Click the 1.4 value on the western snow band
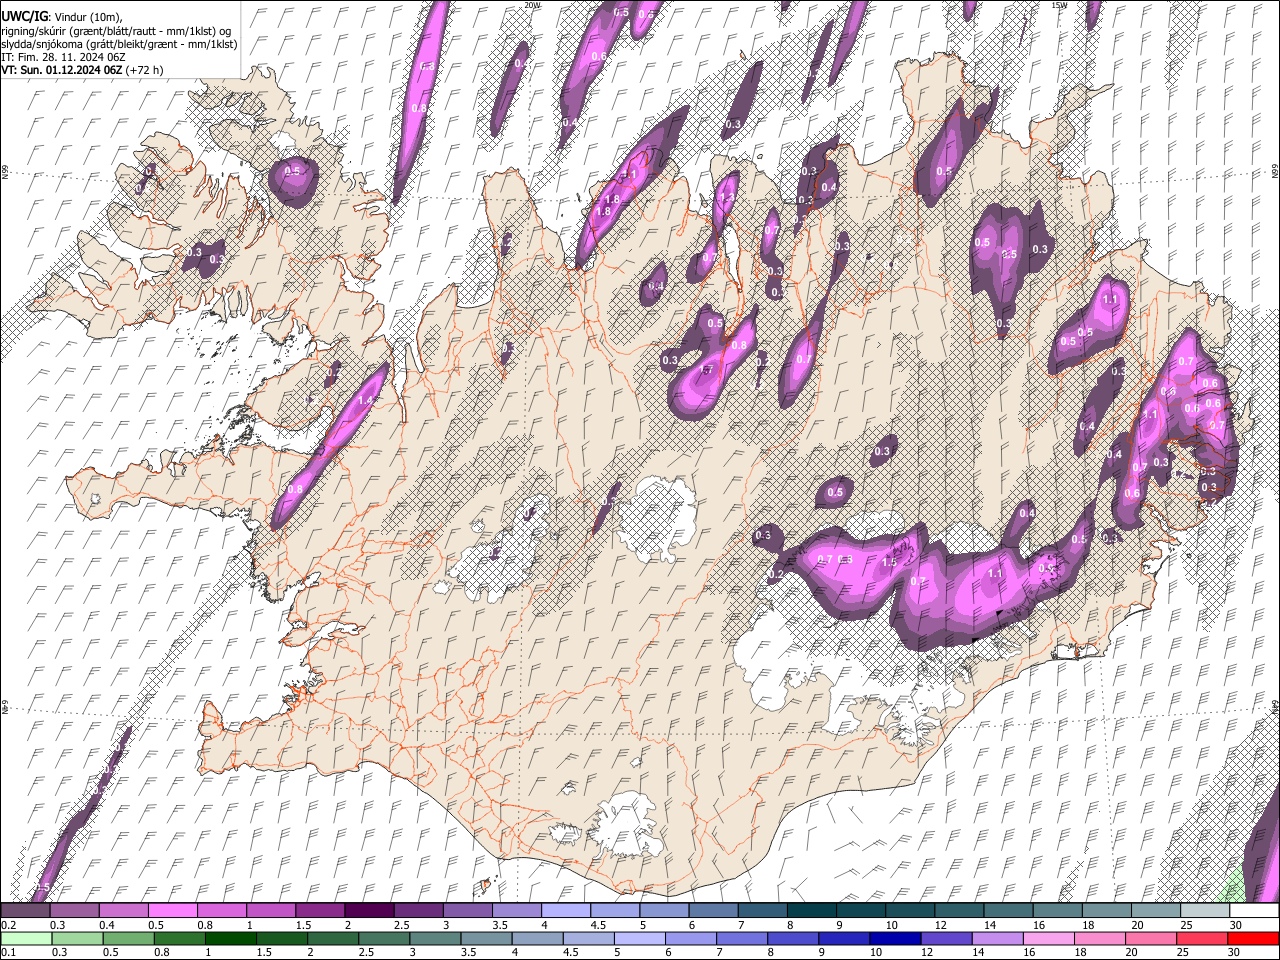 click(365, 400)
